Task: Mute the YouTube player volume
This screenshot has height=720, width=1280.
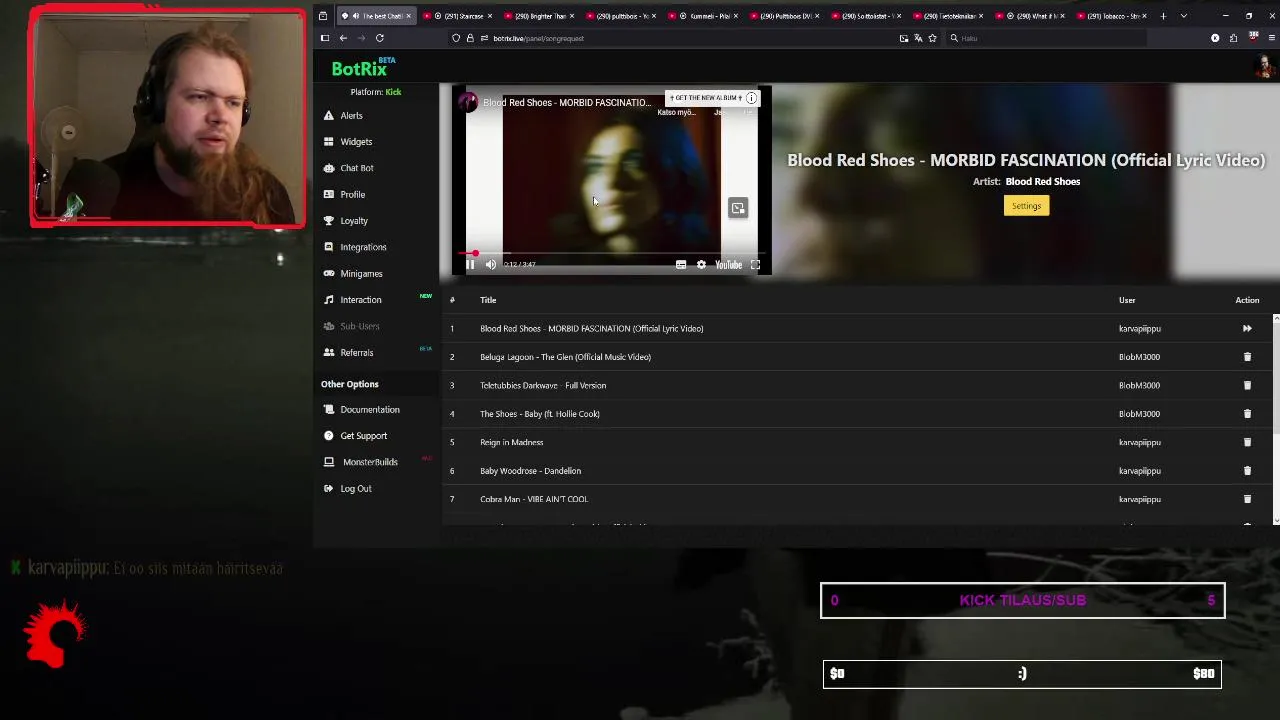Action: click(x=490, y=264)
